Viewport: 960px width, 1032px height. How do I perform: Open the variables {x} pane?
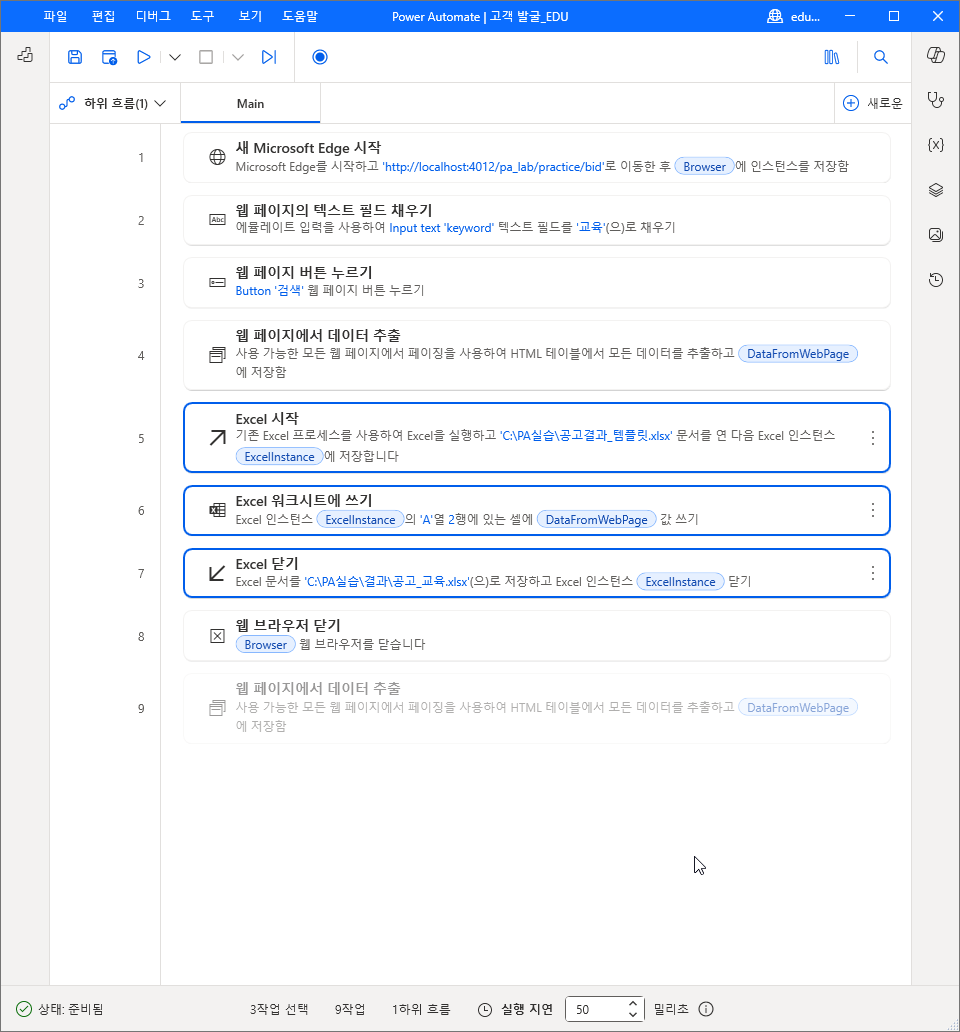pos(936,145)
